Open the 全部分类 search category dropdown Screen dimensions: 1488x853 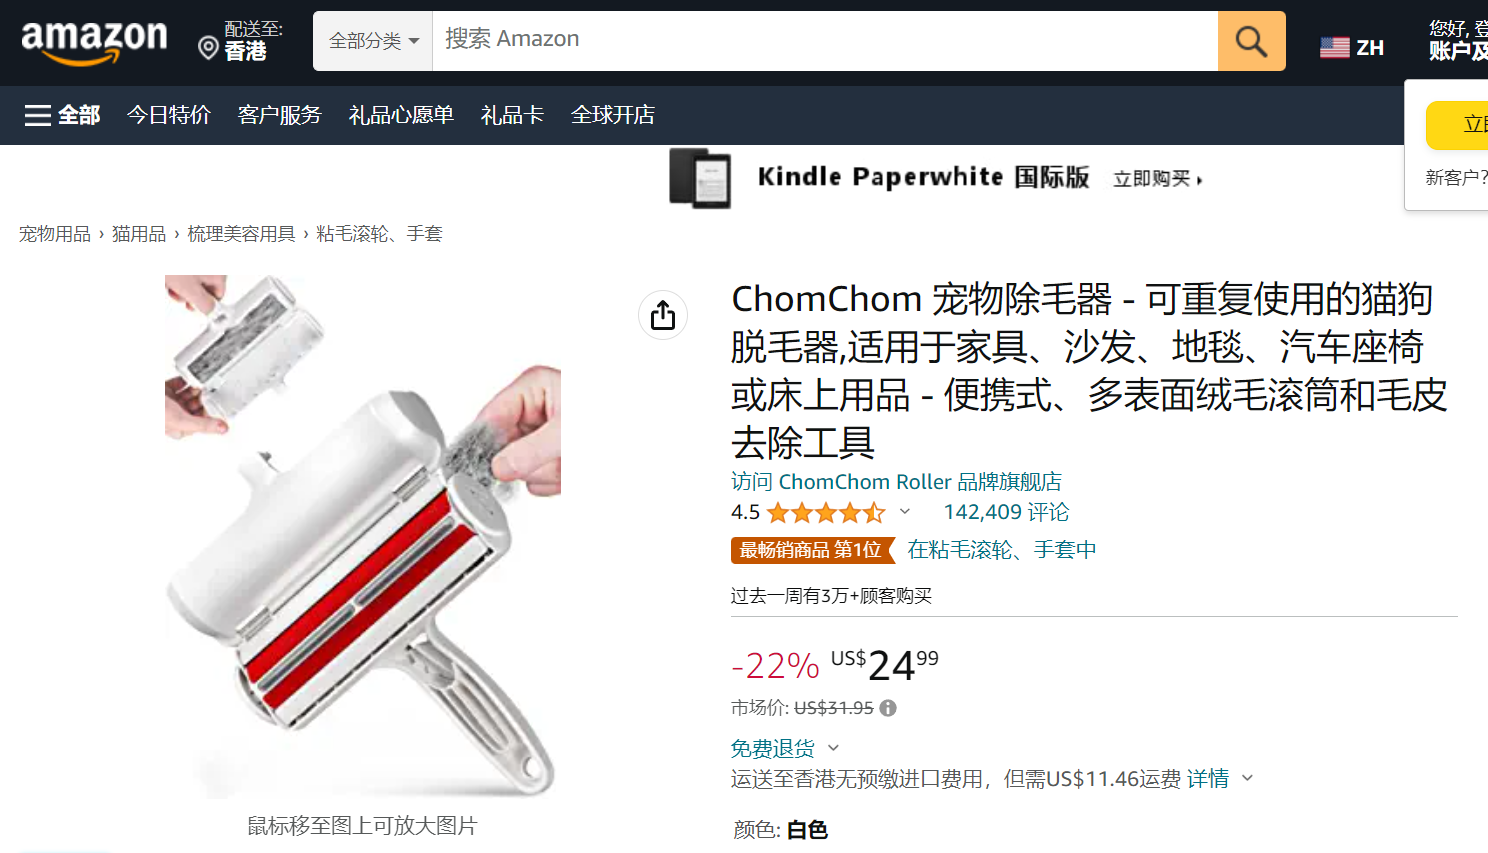[373, 41]
